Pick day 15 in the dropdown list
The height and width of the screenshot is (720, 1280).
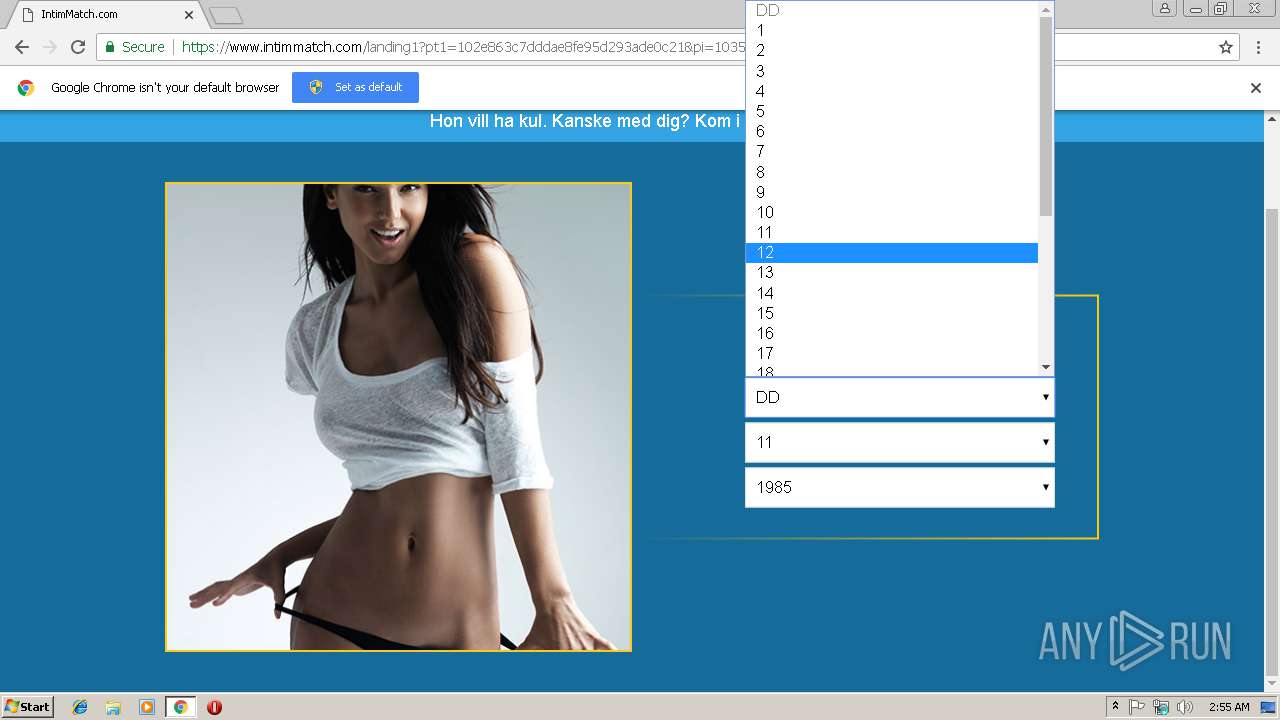click(x=891, y=313)
